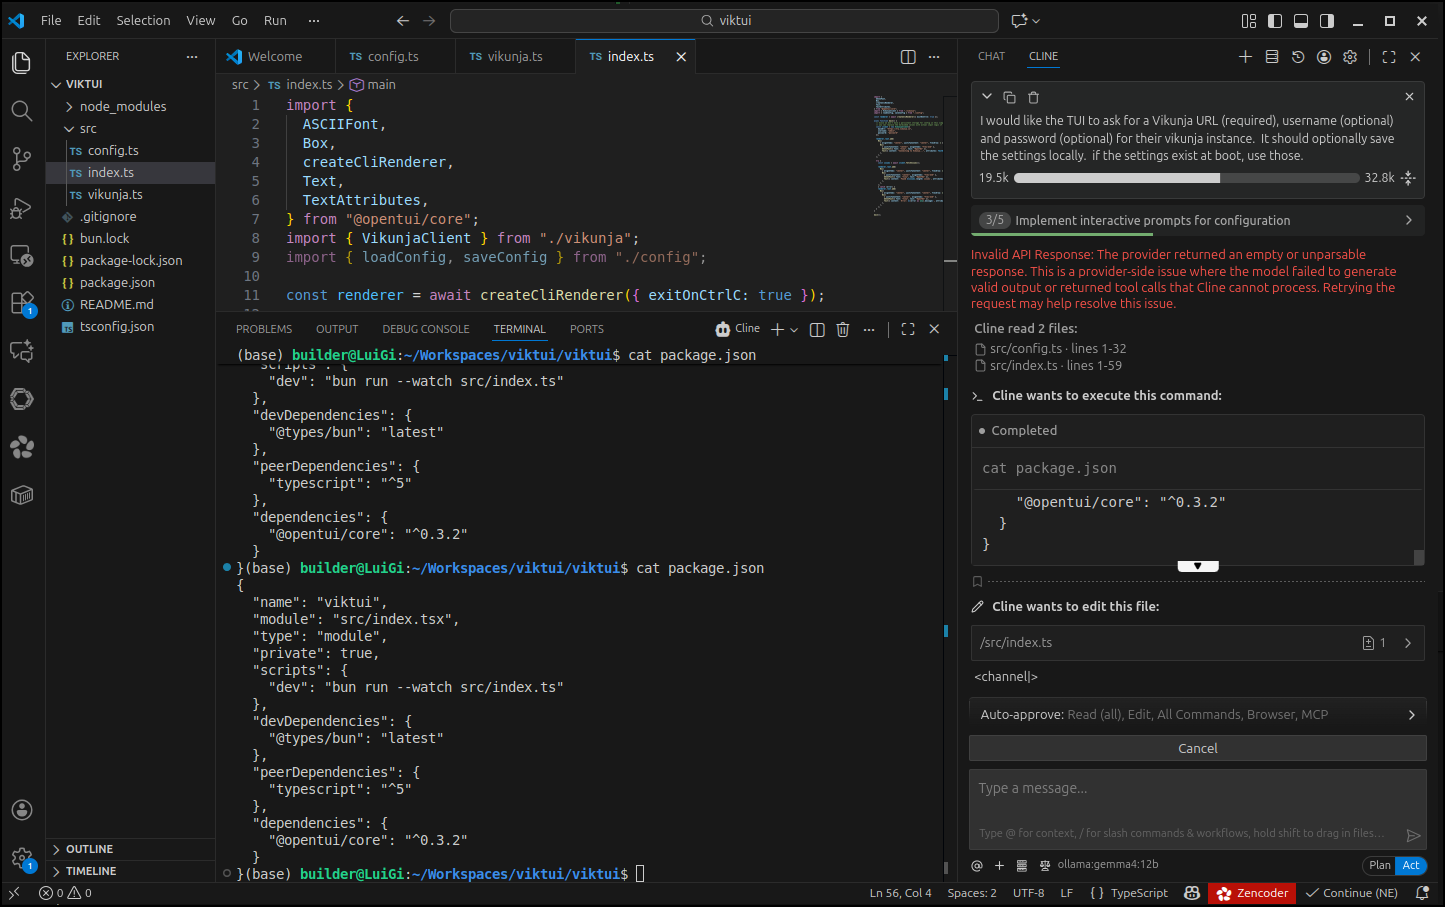Open the Selection menu

pos(143,20)
